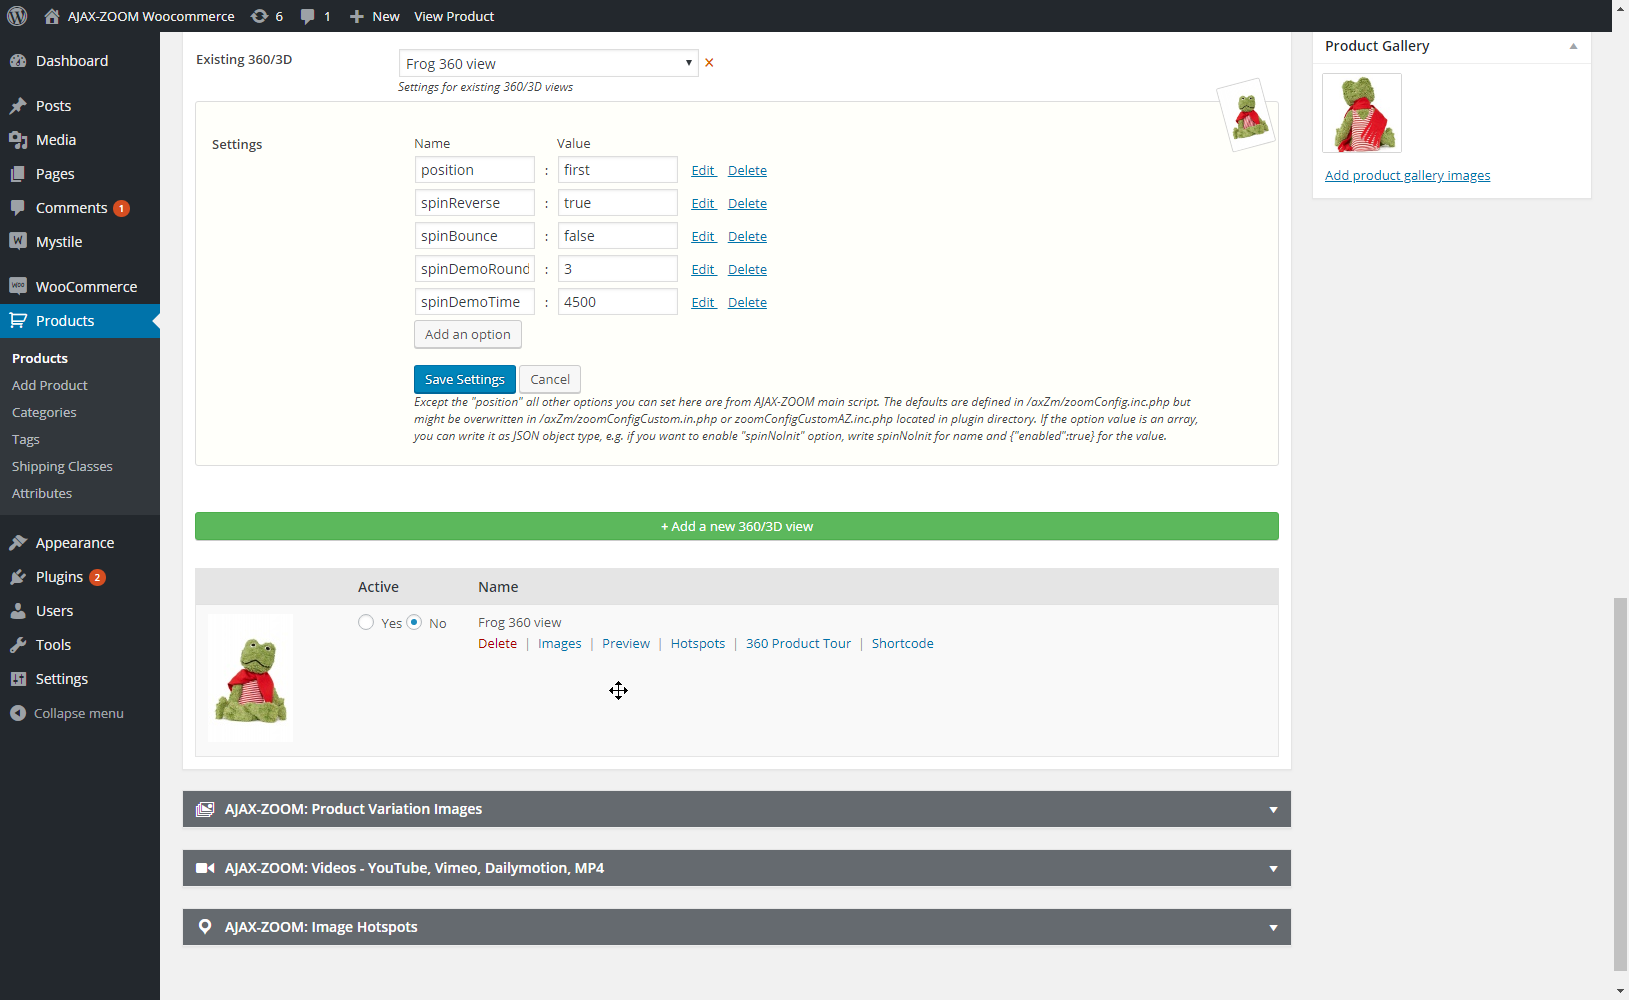
Task: Expand AJAX-ZOOM Product Variation Images panel arrow
Action: coord(1273,810)
